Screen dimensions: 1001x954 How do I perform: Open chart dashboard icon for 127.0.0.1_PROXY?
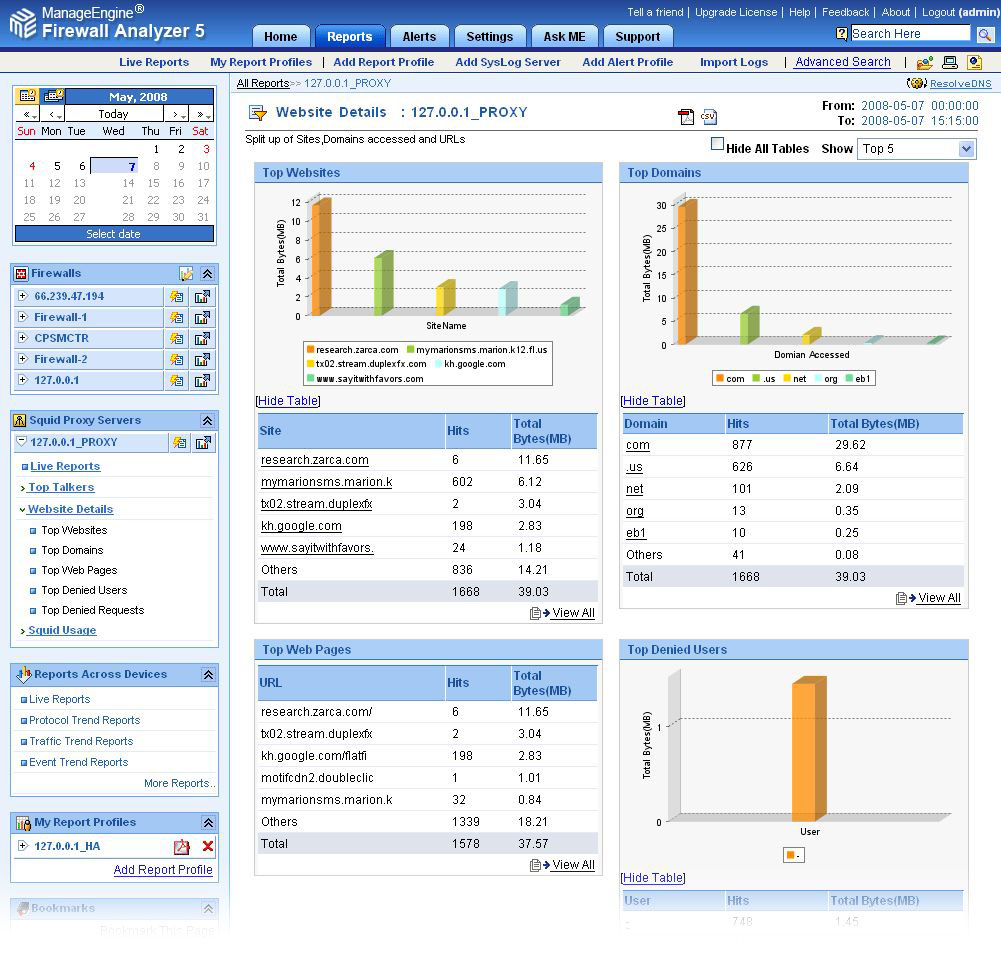tap(204, 443)
